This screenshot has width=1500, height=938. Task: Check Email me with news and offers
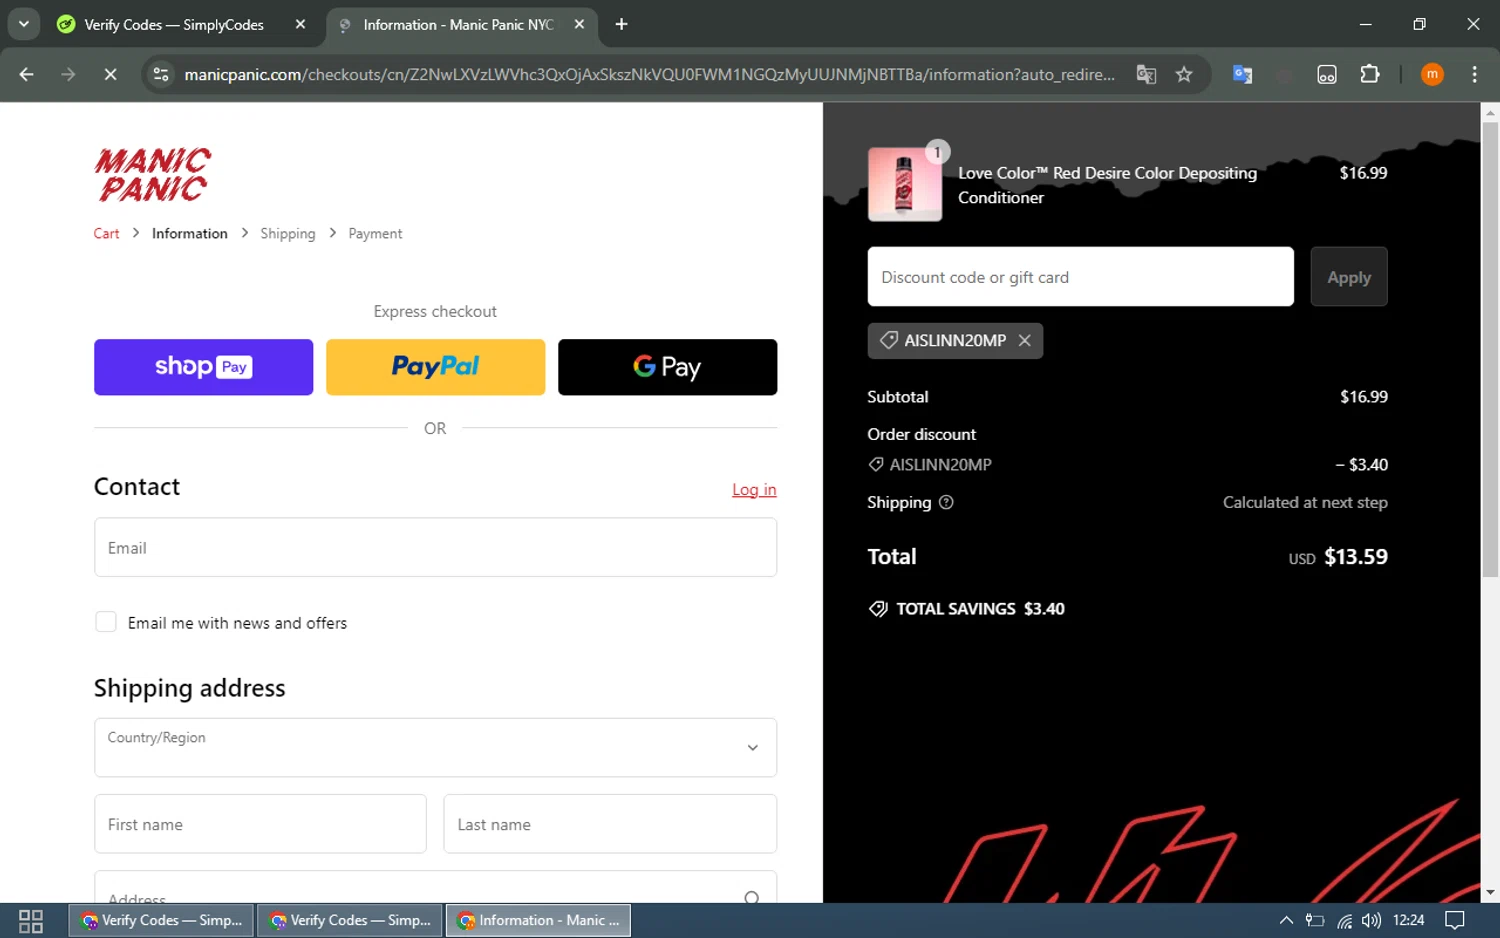[106, 622]
